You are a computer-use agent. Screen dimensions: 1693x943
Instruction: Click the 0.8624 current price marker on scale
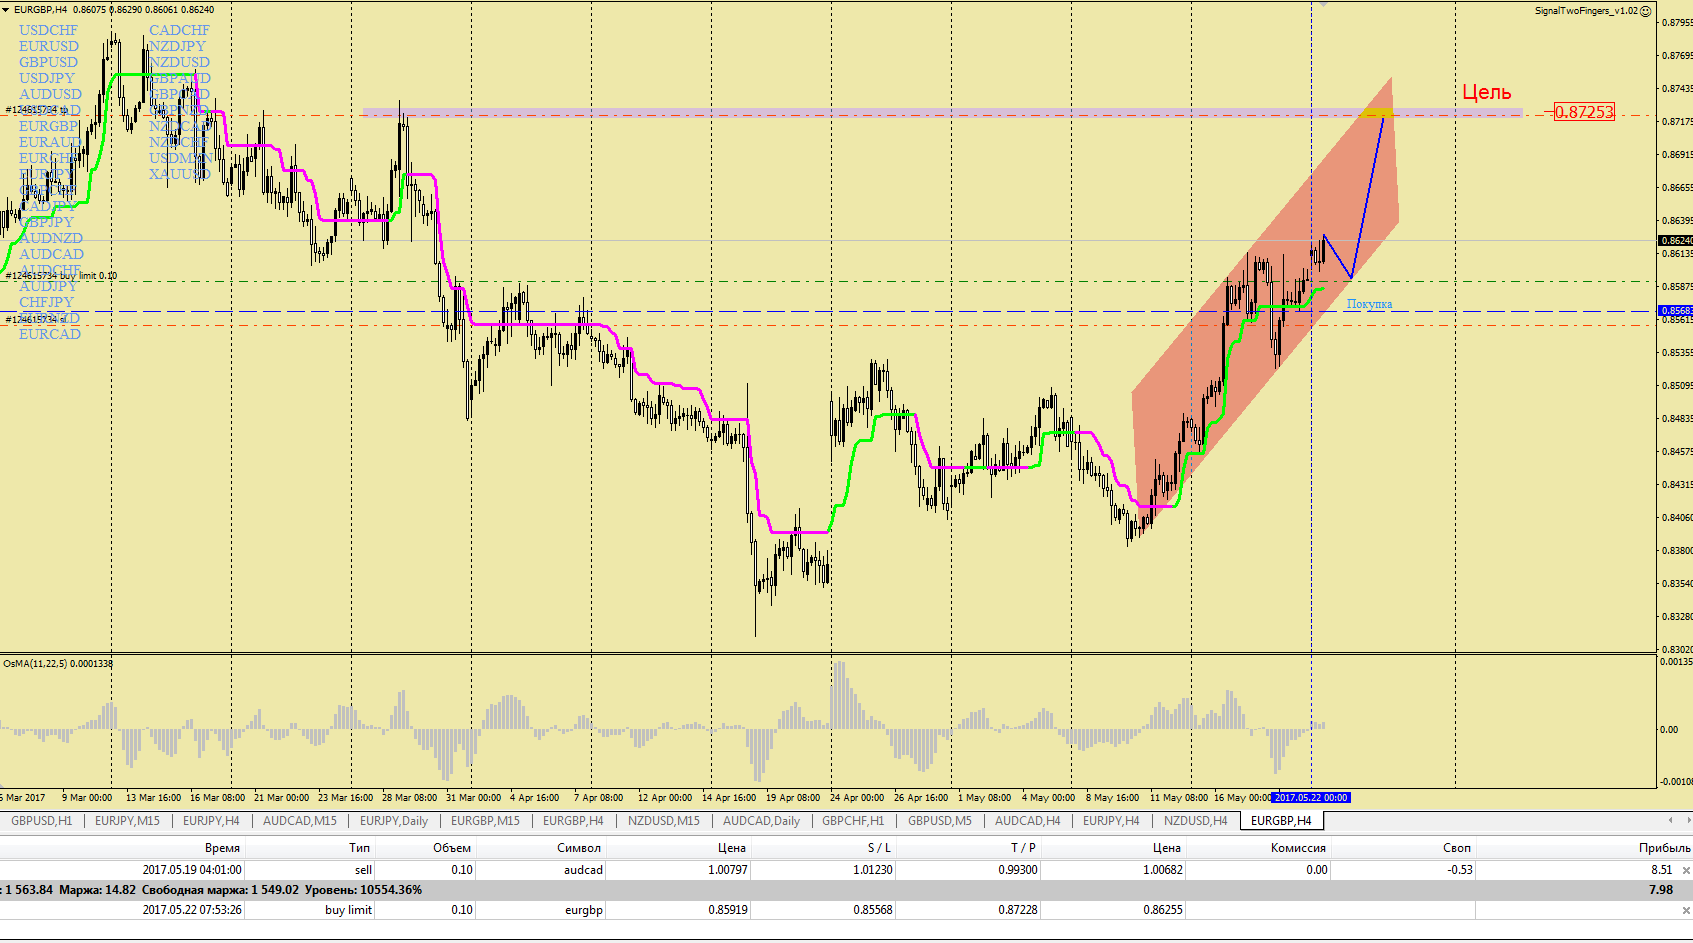click(1676, 241)
